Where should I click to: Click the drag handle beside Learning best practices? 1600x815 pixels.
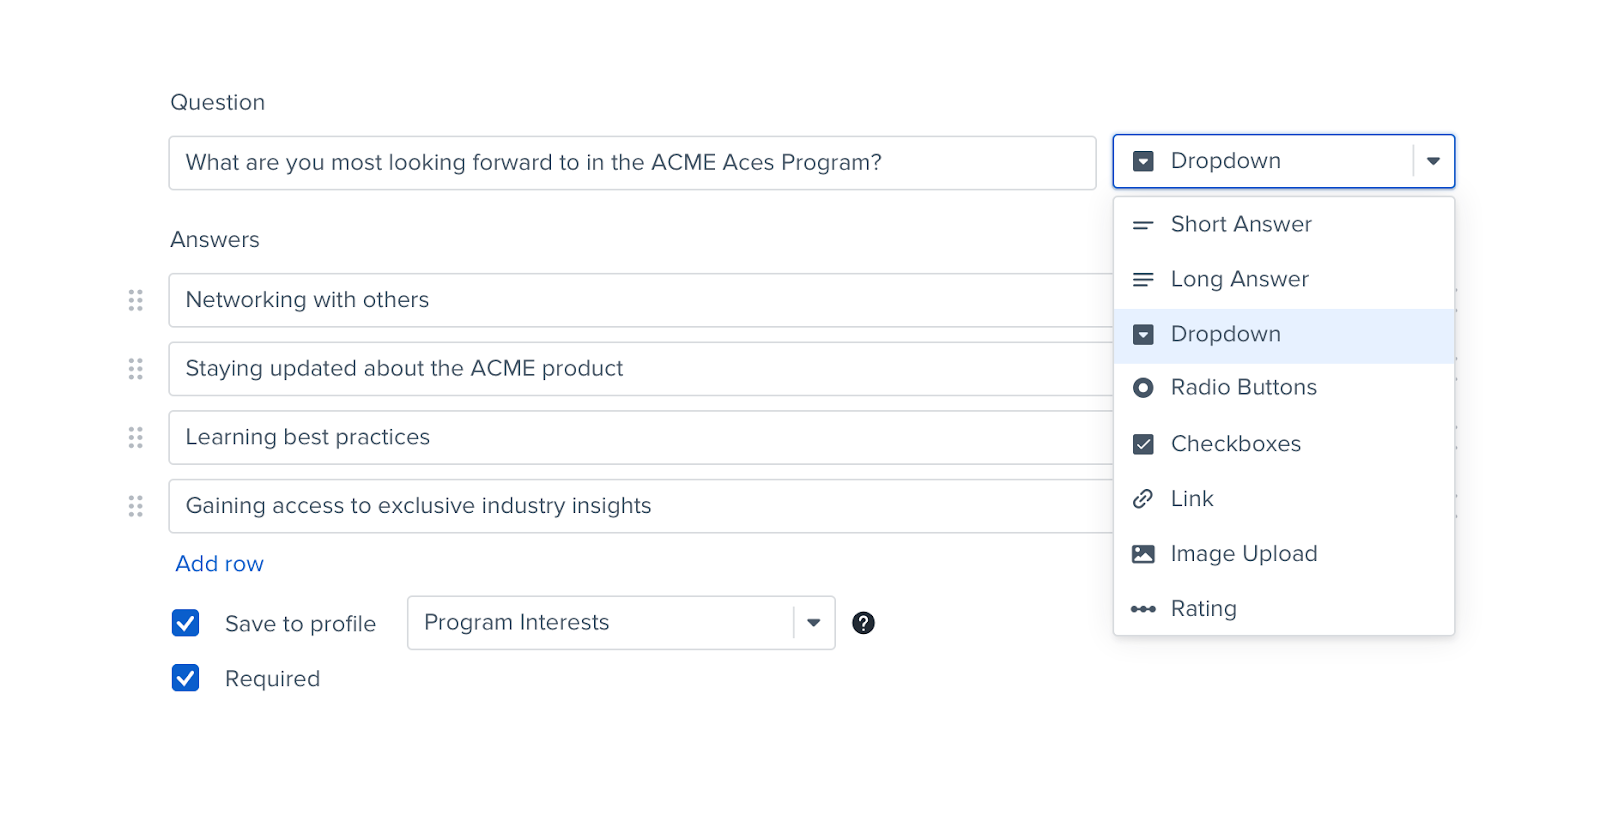(x=136, y=437)
